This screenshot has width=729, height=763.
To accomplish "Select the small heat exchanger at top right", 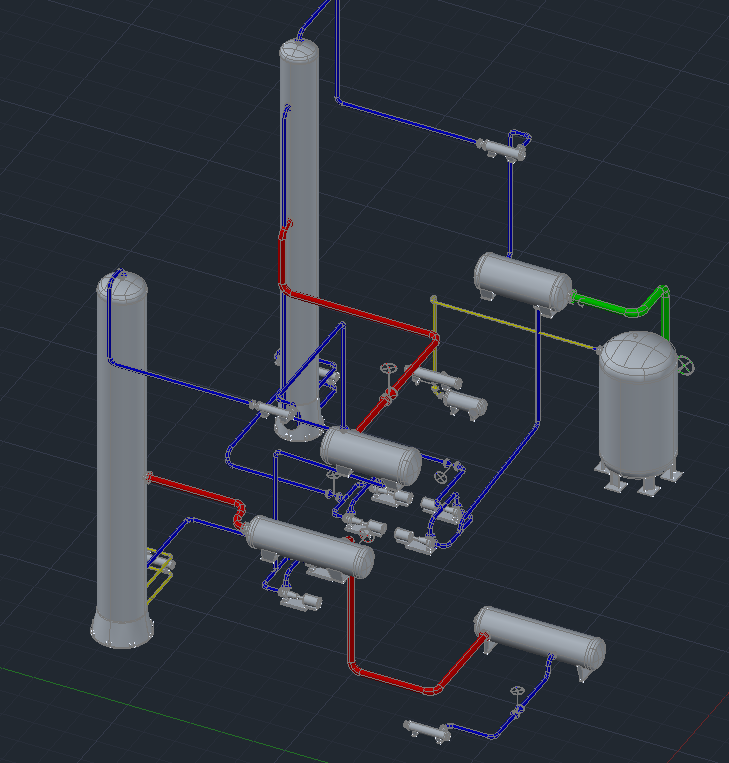I will click(501, 149).
